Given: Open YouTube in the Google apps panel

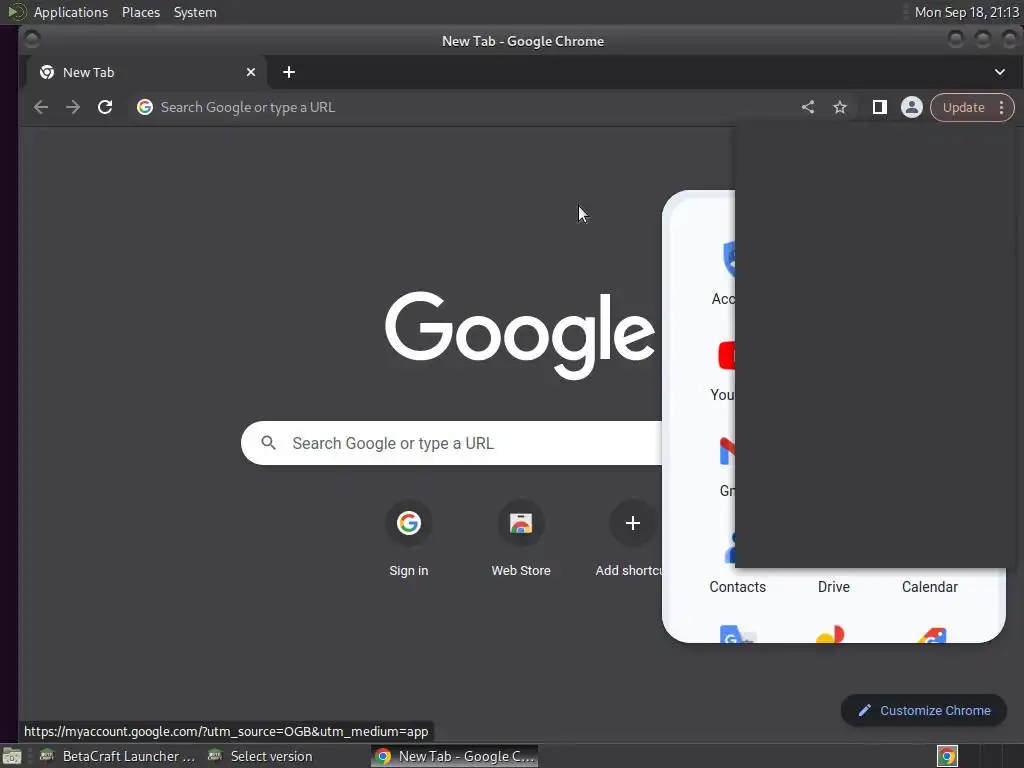Looking at the screenshot, I should tap(724, 370).
